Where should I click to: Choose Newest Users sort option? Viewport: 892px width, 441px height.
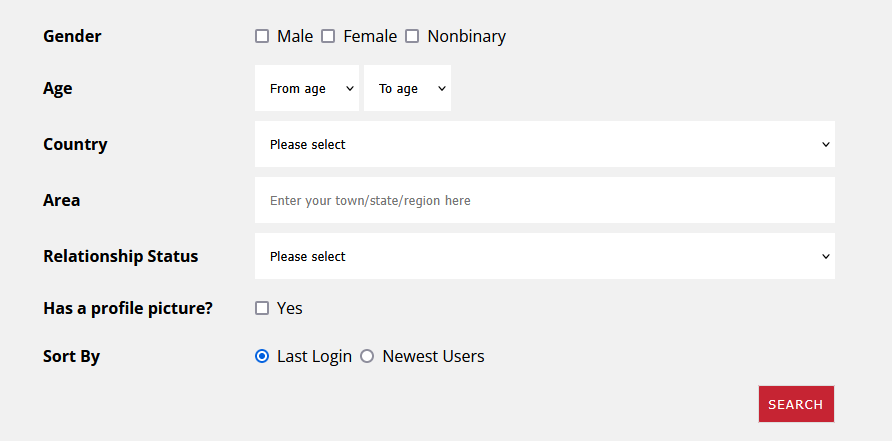pyautogui.click(x=367, y=356)
